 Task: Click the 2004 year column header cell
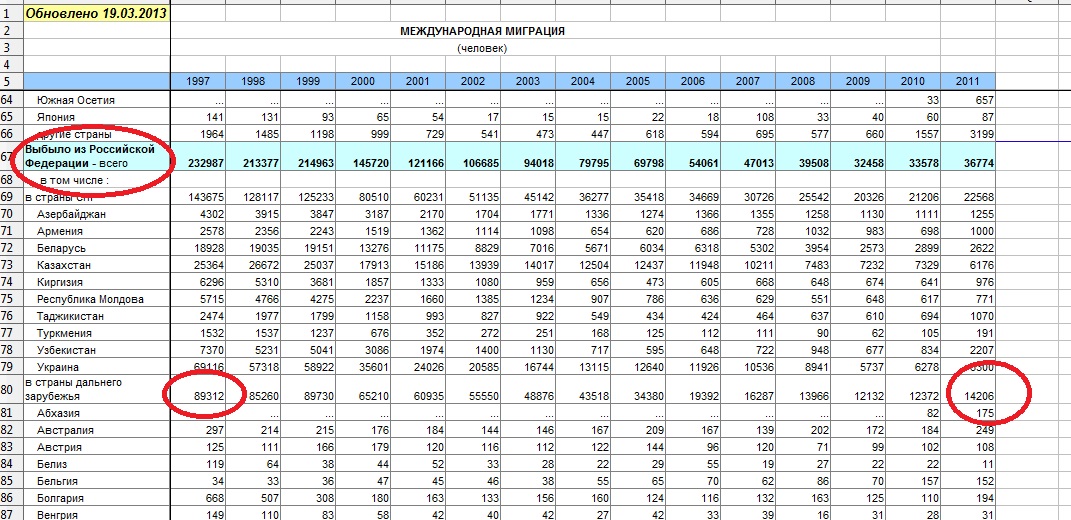tap(582, 81)
